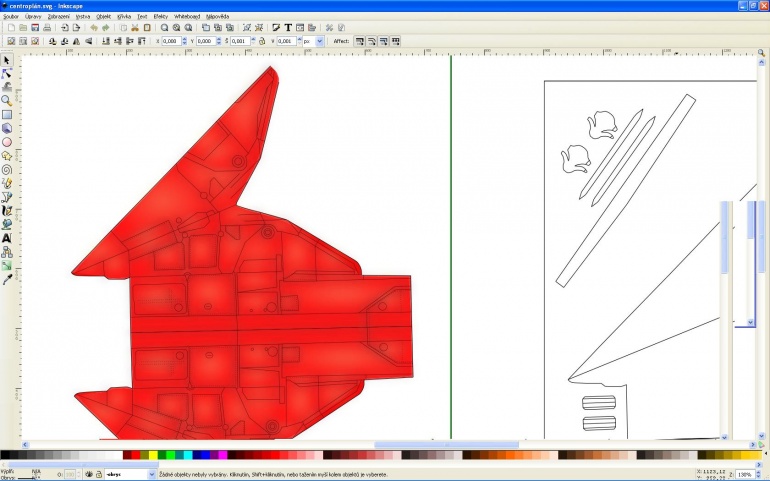
Task: Select the Gradient tool
Action: click(6, 266)
